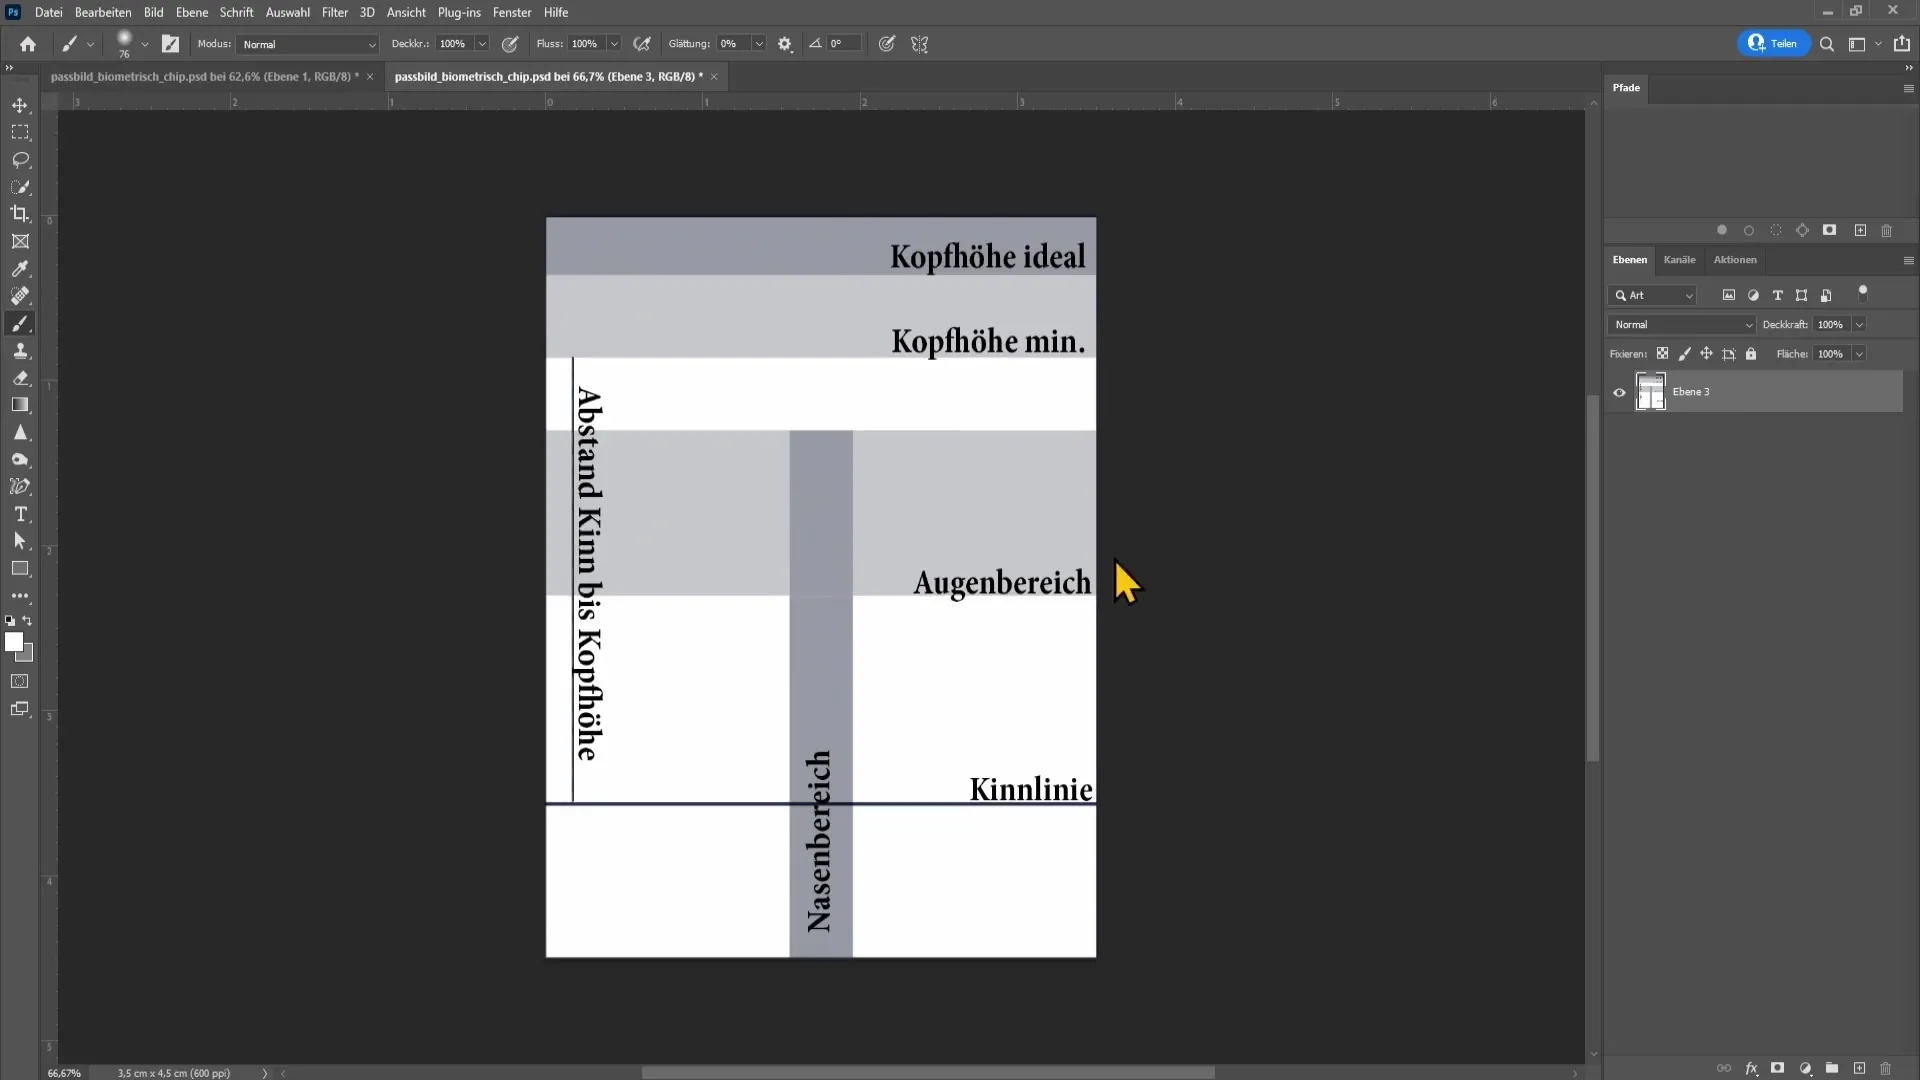Open layer Fläche fill dropdown arrow
The image size is (1920, 1080).
[1859, 354]
